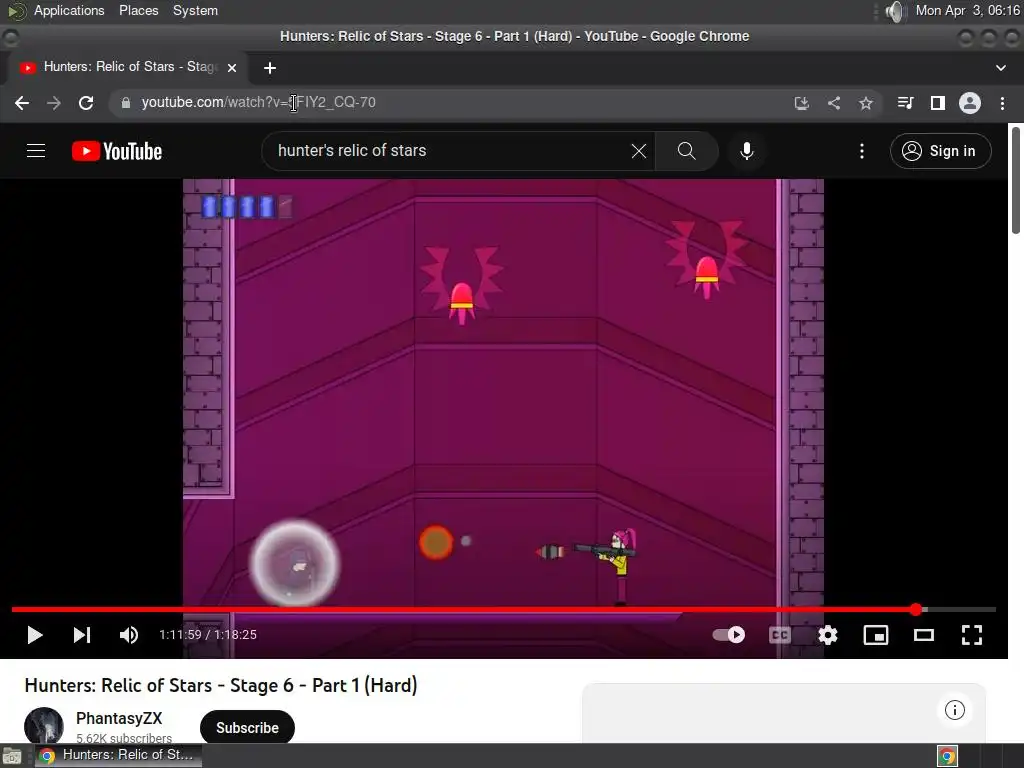Mute the video volume
Screen dimensions: 1024x768
[129, 635]
